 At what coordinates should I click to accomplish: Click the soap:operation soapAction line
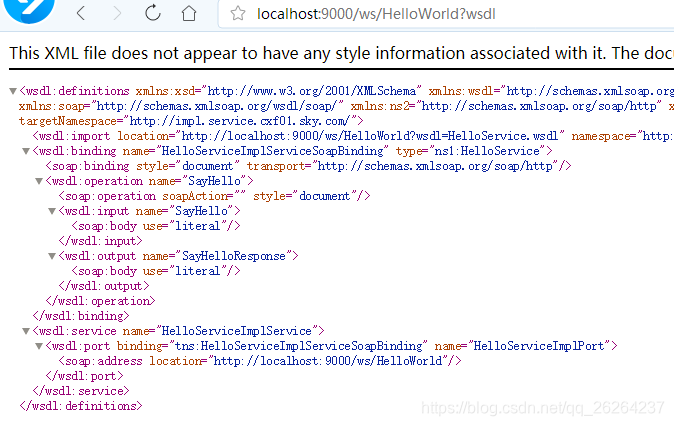coord(214,196)
